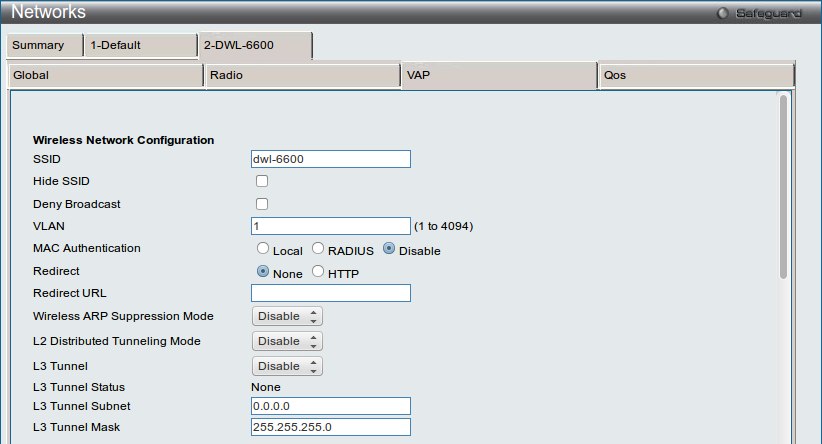
Task: Set Redirect to None
Action: click(263, 272)
